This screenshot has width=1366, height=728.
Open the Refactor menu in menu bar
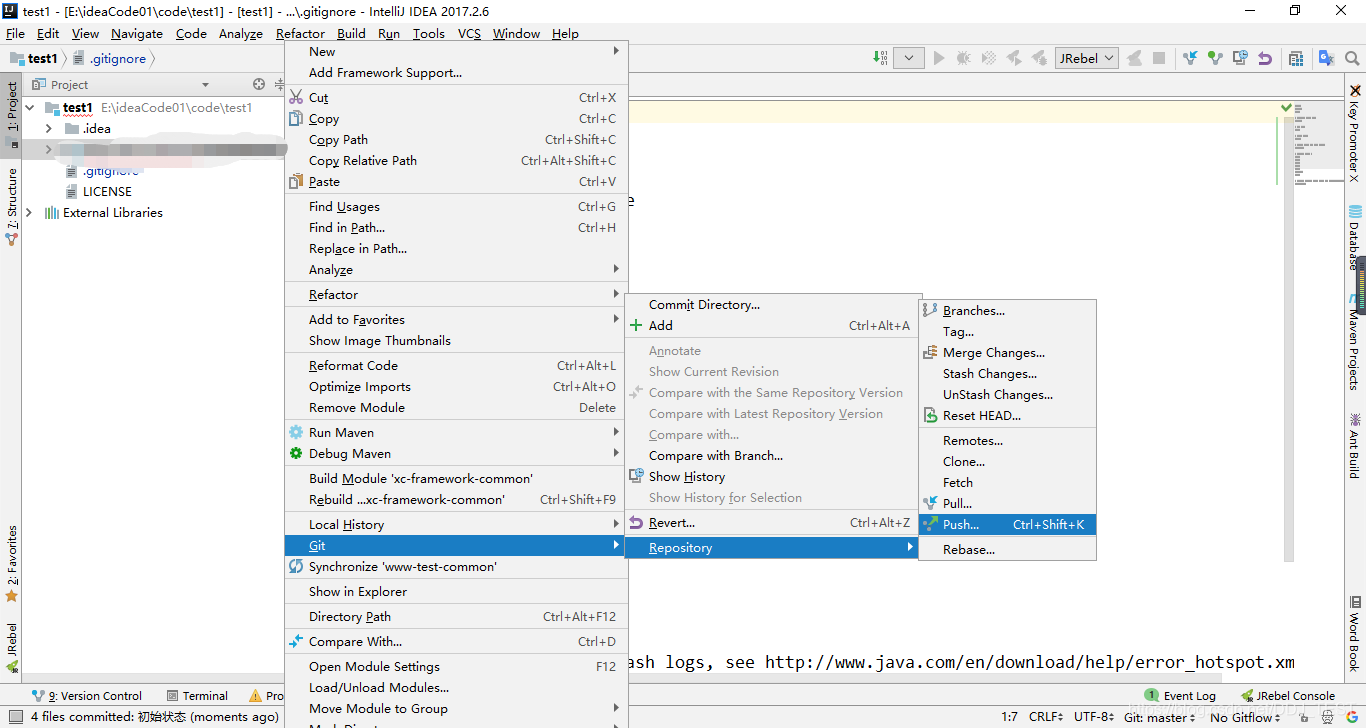[x=300, y=33]
